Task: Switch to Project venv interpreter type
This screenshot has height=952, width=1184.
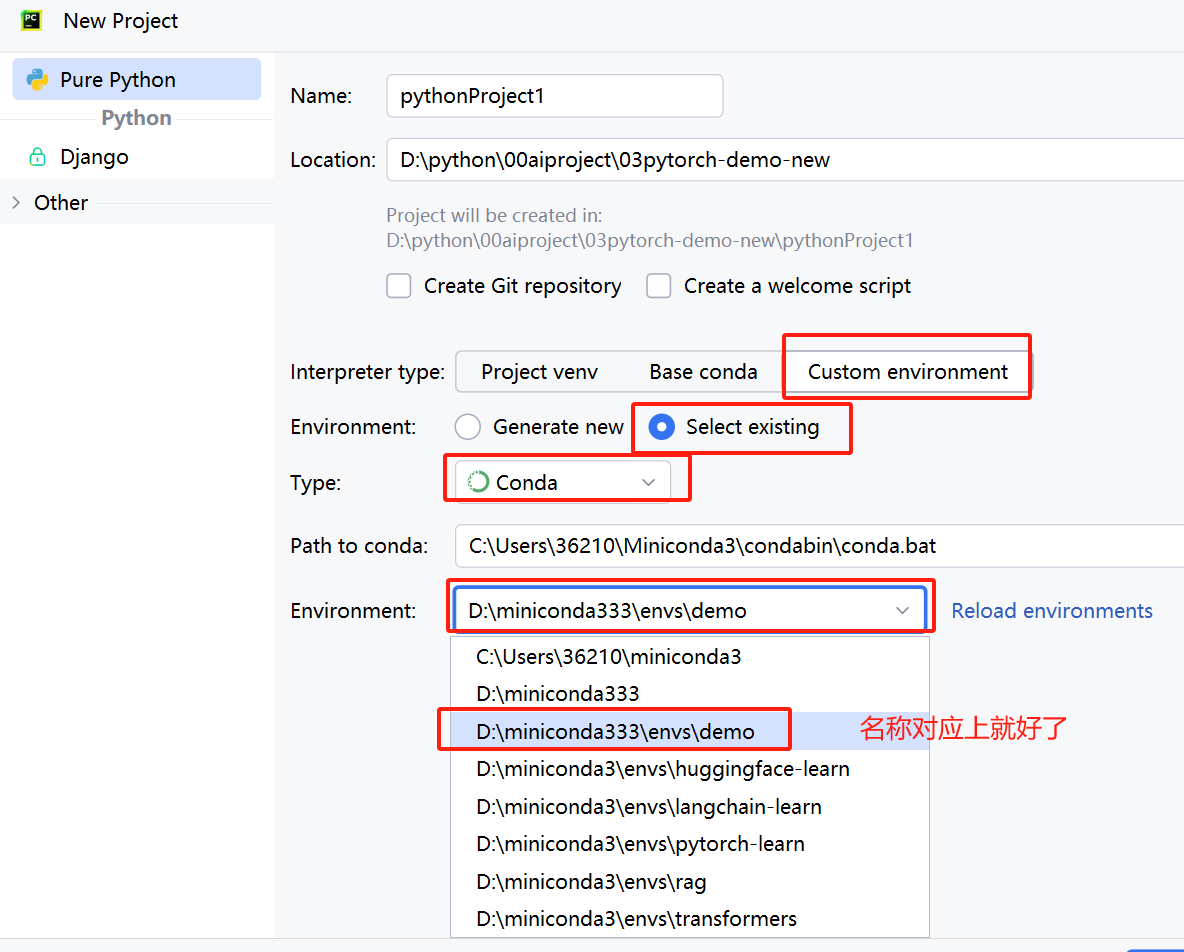Action: [539, 372]
